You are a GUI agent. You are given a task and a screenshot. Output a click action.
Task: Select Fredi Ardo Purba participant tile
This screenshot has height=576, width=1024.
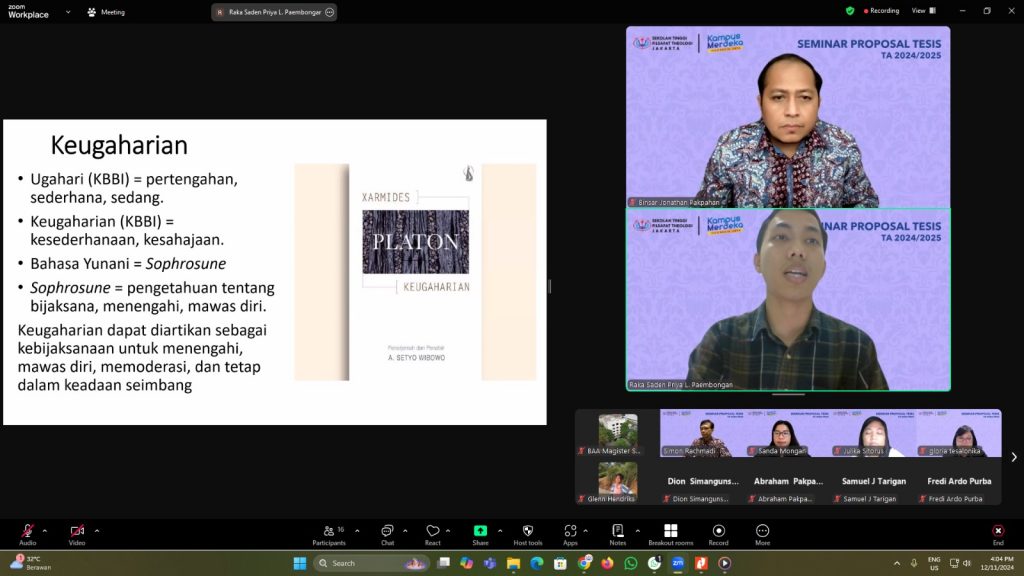(x=959, y=482)
